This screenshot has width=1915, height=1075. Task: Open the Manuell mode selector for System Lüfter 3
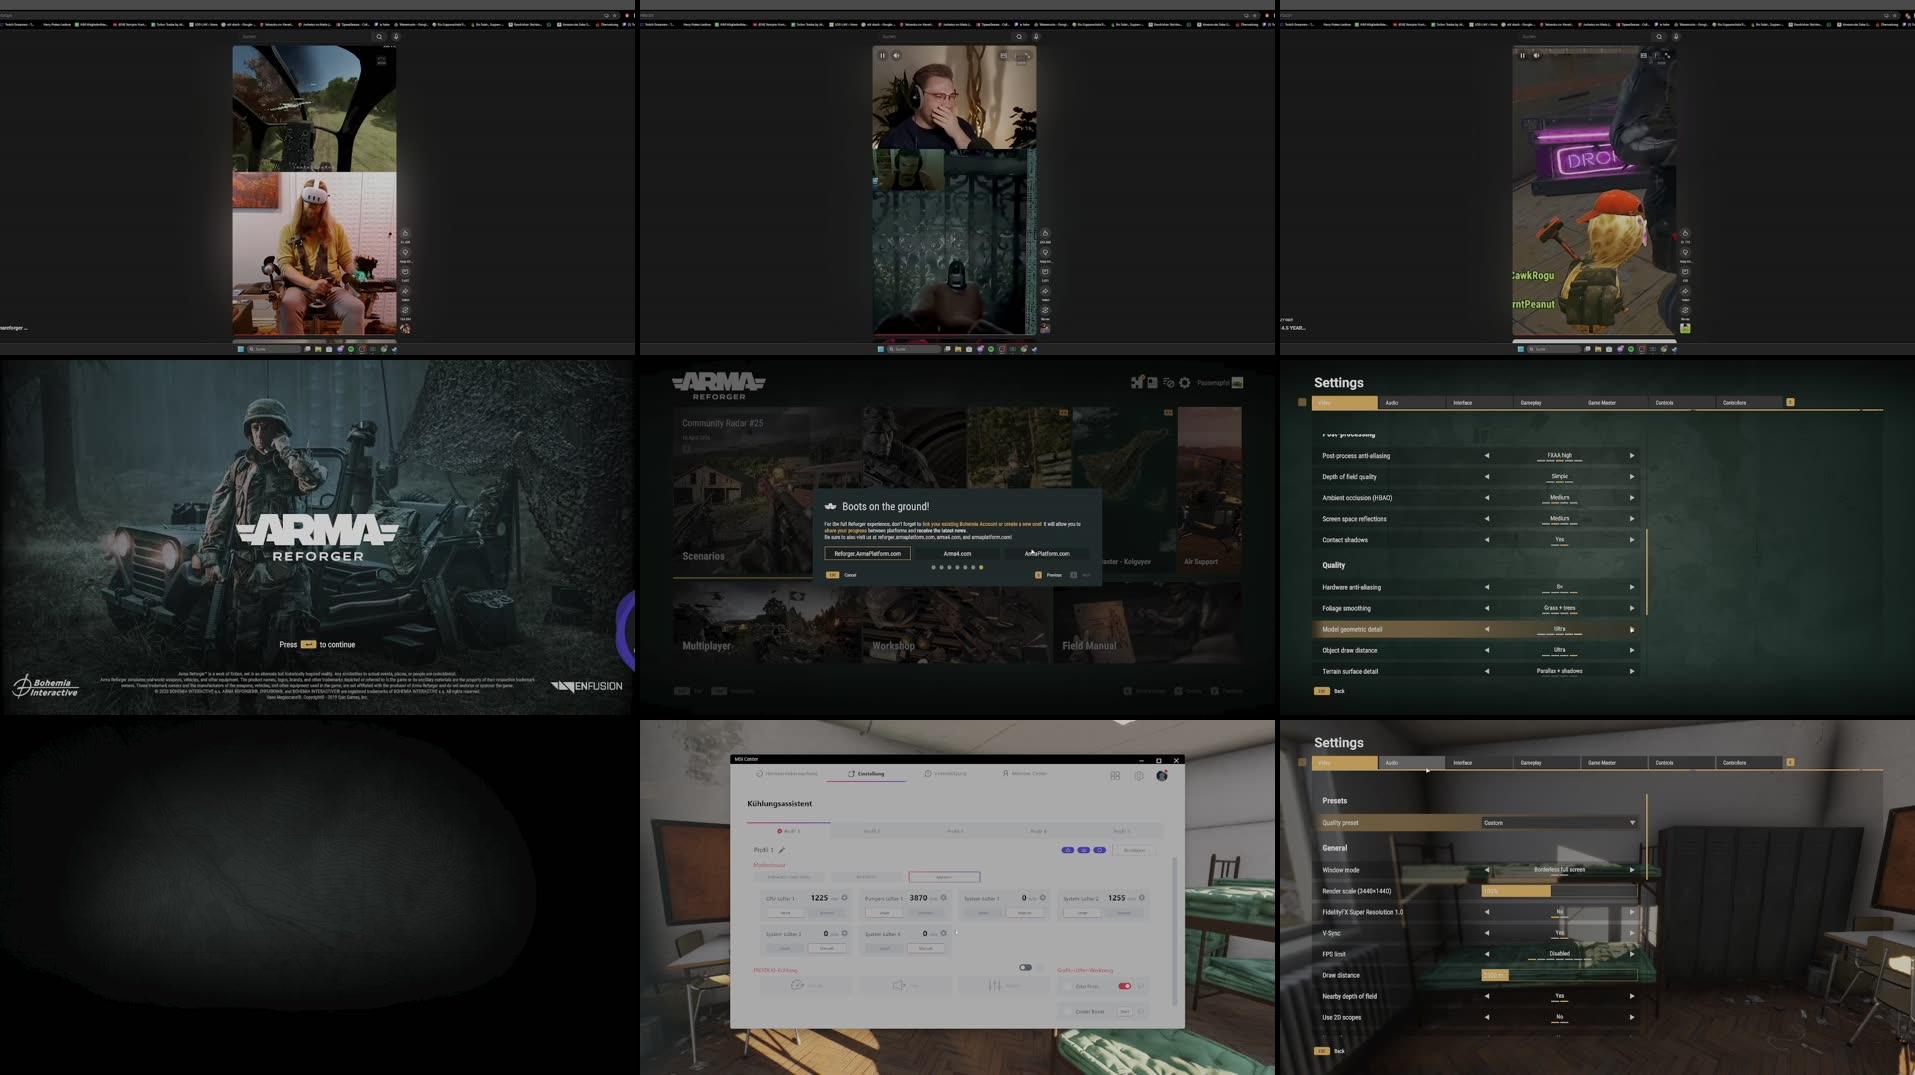click(827, 948)
